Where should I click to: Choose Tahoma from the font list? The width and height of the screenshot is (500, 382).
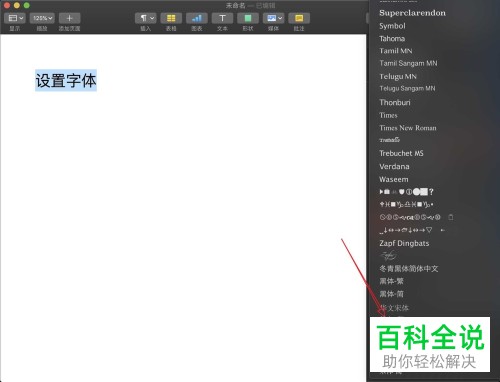pos(392,39)
